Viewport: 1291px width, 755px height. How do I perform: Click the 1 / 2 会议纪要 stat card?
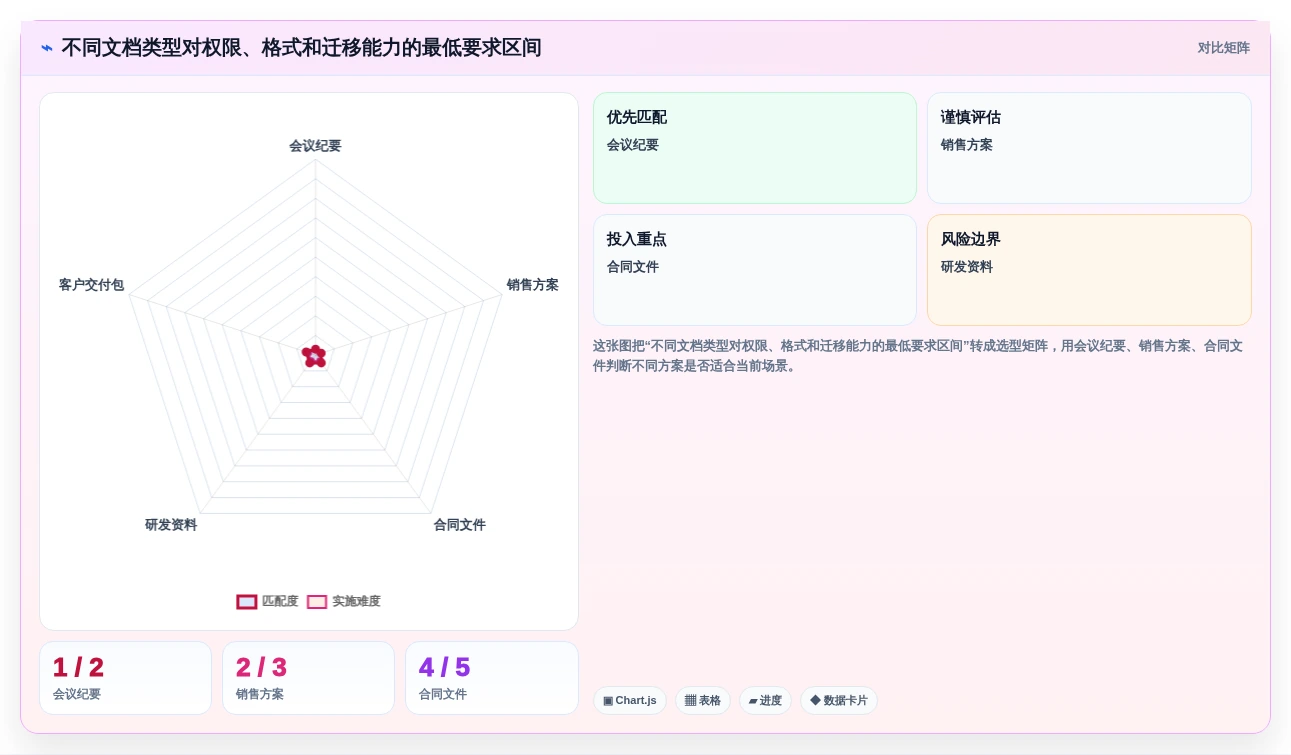(x=125, y=678)
